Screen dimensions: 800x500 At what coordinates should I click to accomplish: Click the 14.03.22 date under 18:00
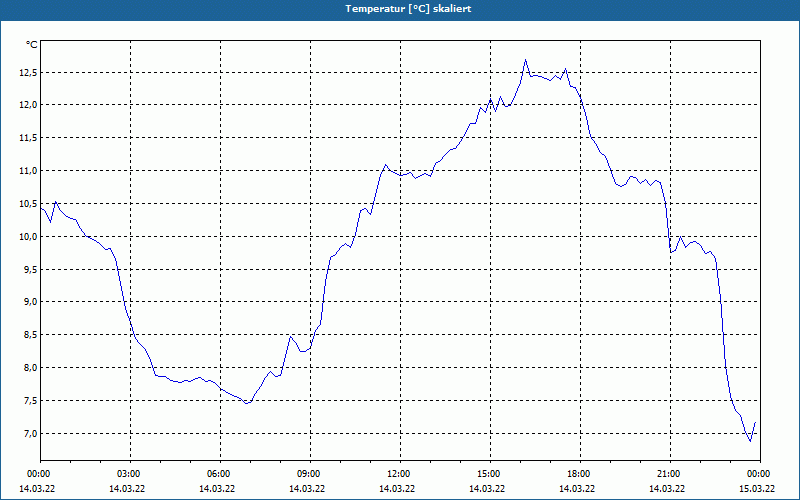coord(577,489)
